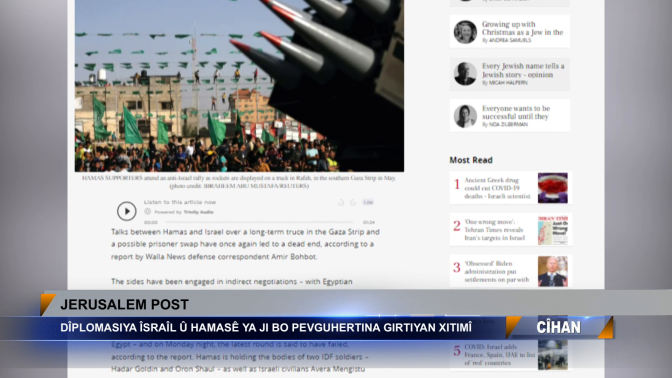Click the Tehran Times front page thumbnail
Viewport: 672px width, 378px height.
pos(553,230)
